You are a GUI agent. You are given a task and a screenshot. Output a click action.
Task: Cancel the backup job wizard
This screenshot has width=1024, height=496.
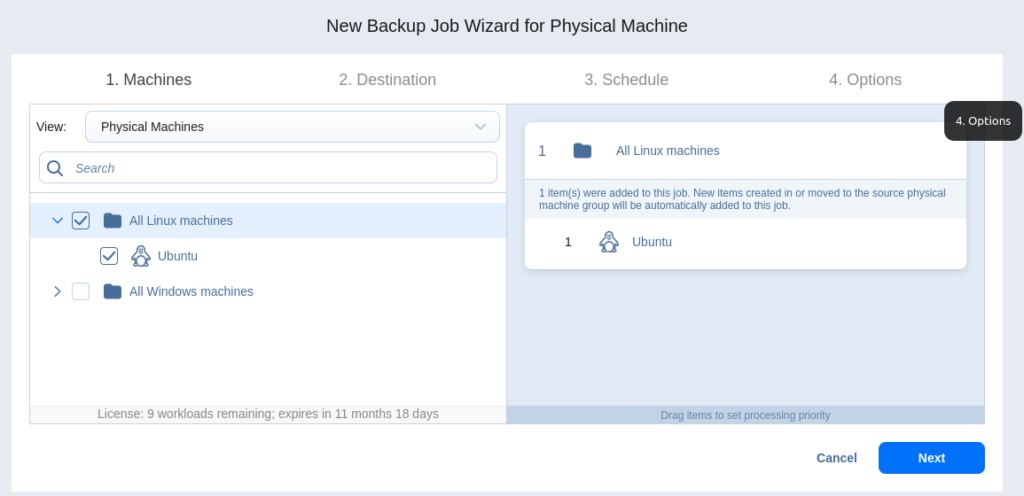(836, 458)
